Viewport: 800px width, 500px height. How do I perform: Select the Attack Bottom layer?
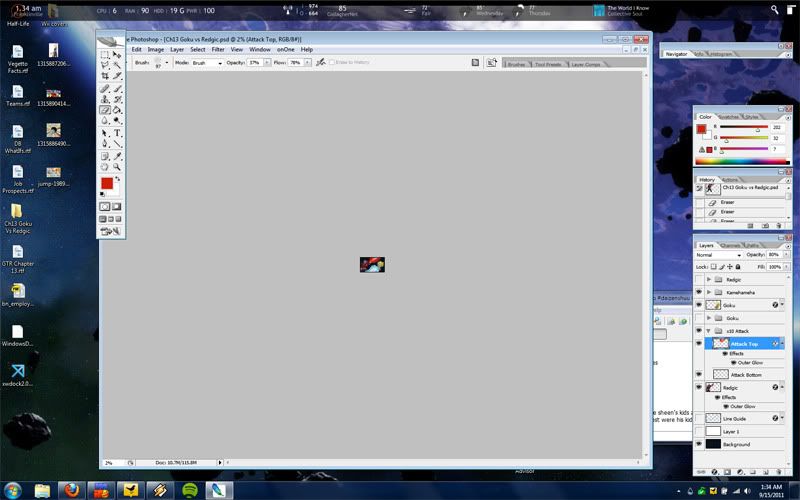pos(745,375)
